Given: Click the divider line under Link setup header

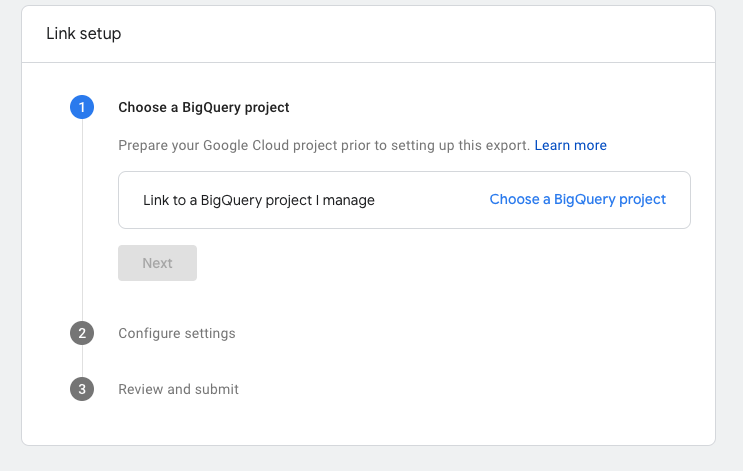Looking at the screenshot, I should (368, 62).
